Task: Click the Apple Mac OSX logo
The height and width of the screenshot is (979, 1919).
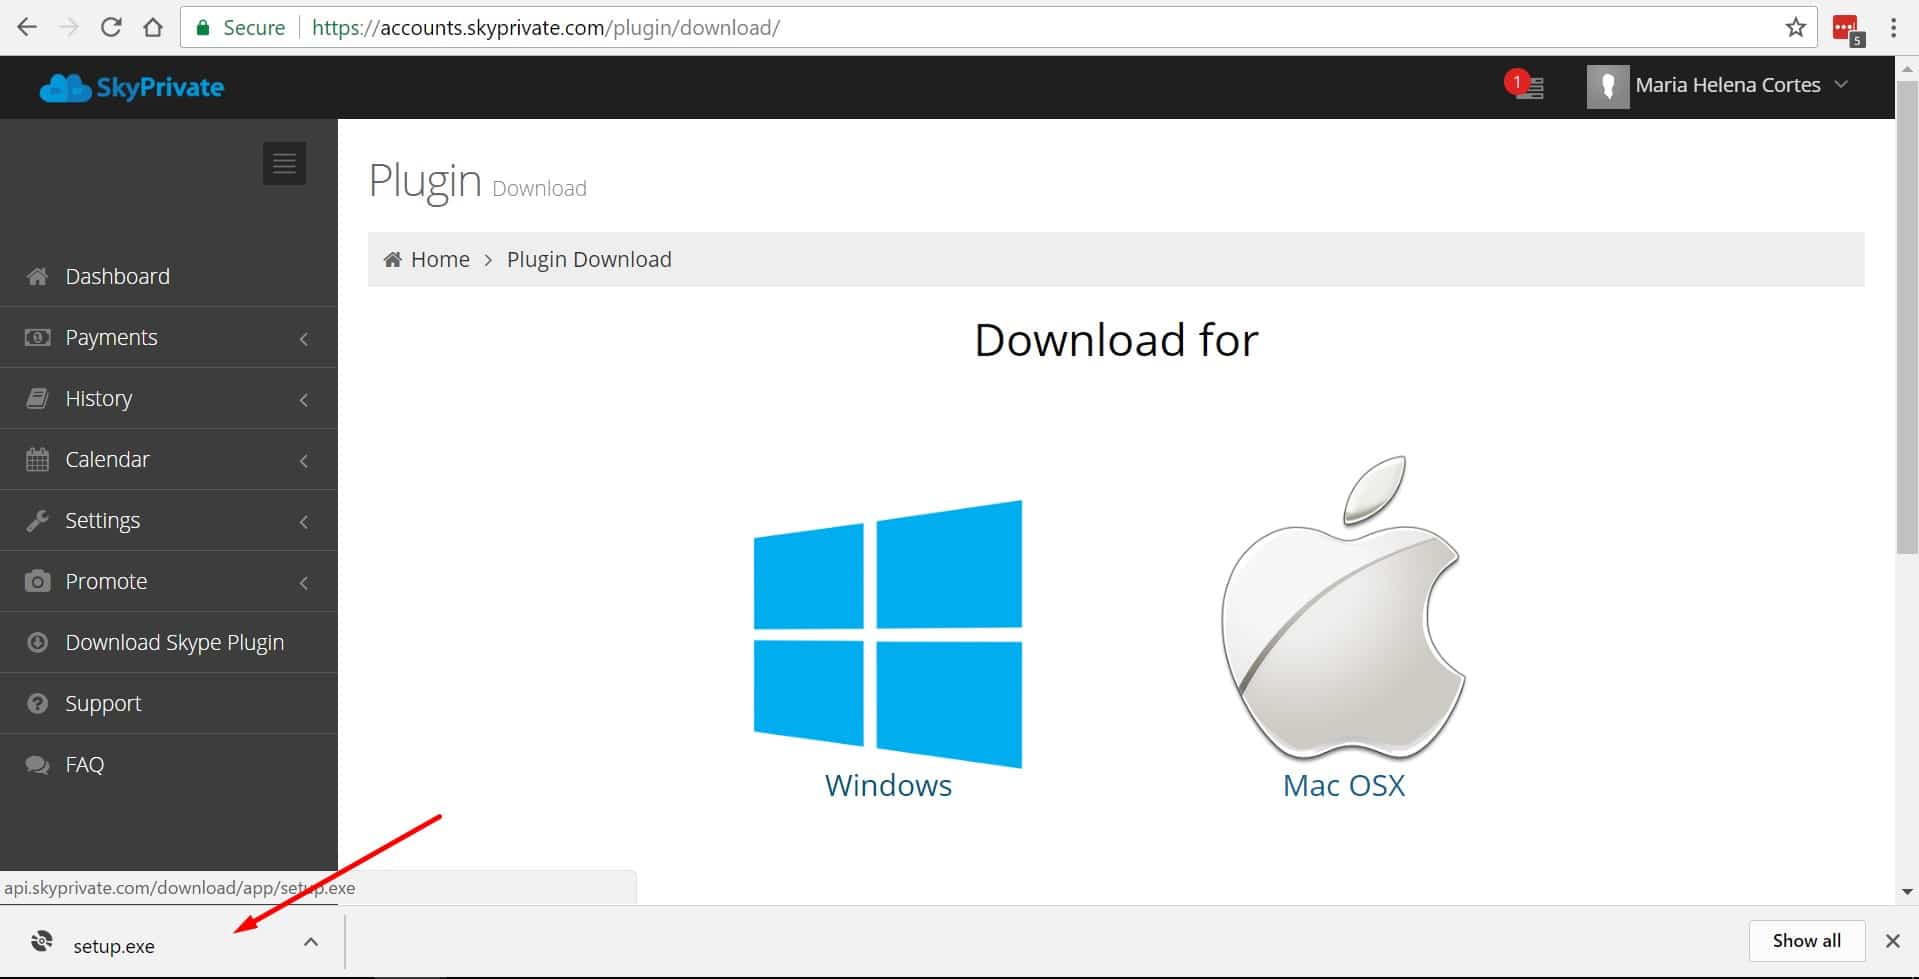Action: (1343, 610)
